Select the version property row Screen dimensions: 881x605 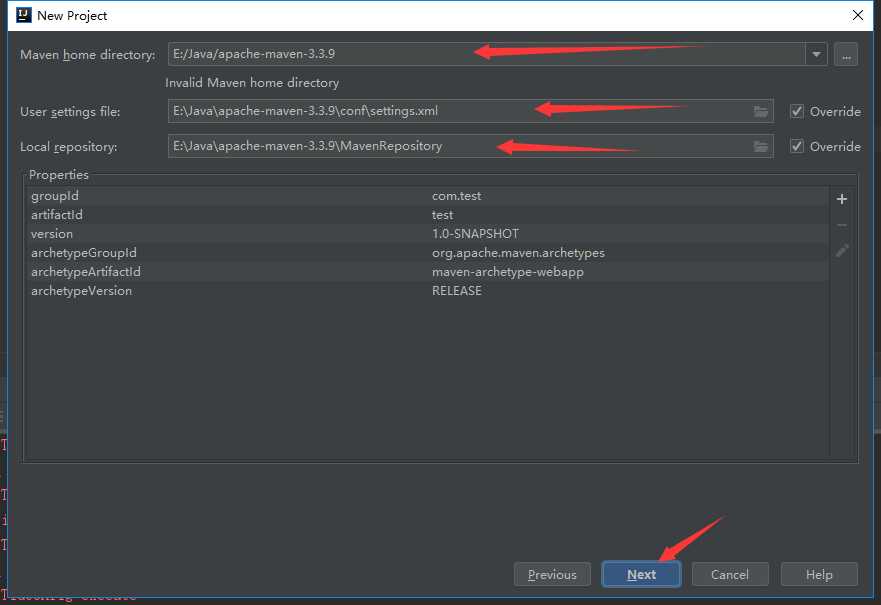tap(427, 234)
